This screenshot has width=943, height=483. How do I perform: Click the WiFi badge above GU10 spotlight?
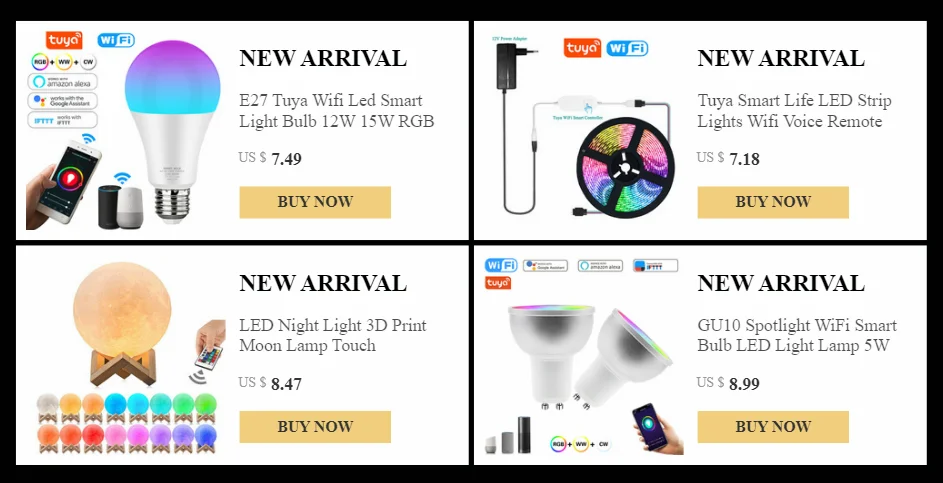(x=501, y=265)
